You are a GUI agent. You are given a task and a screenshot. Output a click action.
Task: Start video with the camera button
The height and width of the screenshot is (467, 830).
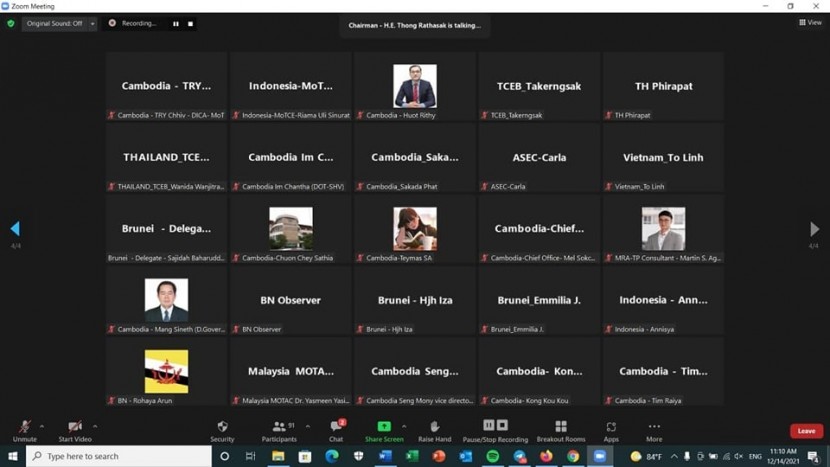pyautogui.click(x=74, y=430)
